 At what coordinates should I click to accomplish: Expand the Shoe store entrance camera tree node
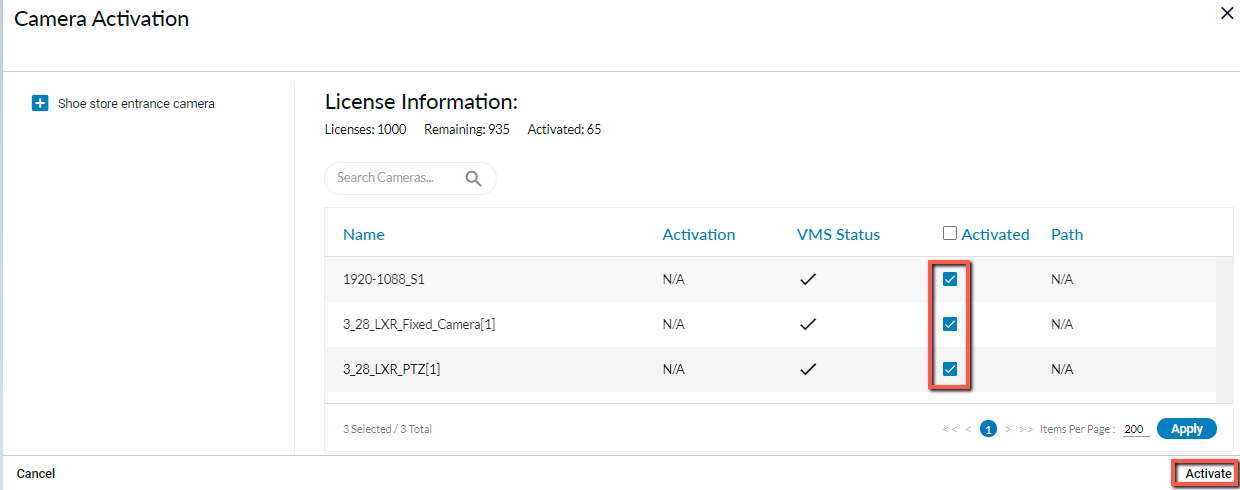tap(40, 103)
